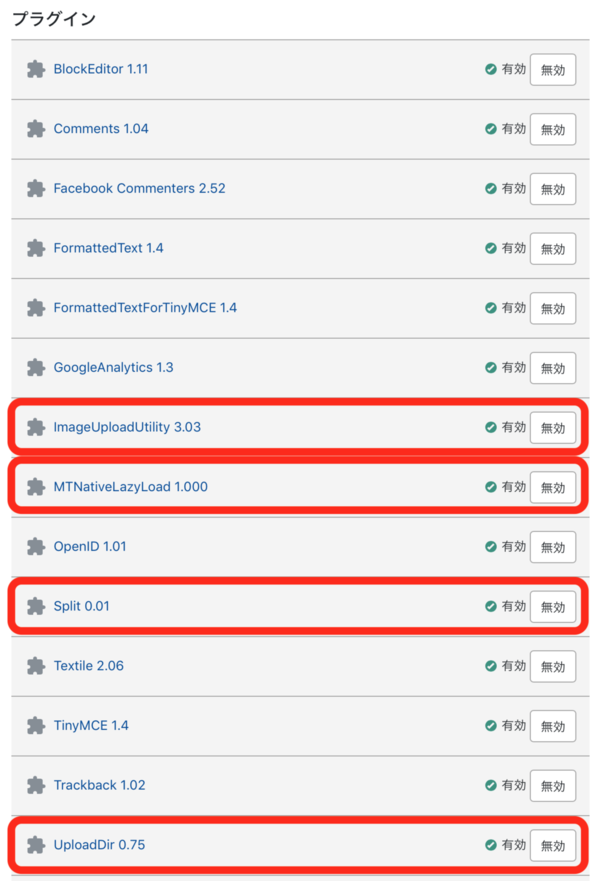600x881 pixels.
Task: Click the 有効 status text for BlockEditor
Action: pyautogui.click(x=513, y=69)
